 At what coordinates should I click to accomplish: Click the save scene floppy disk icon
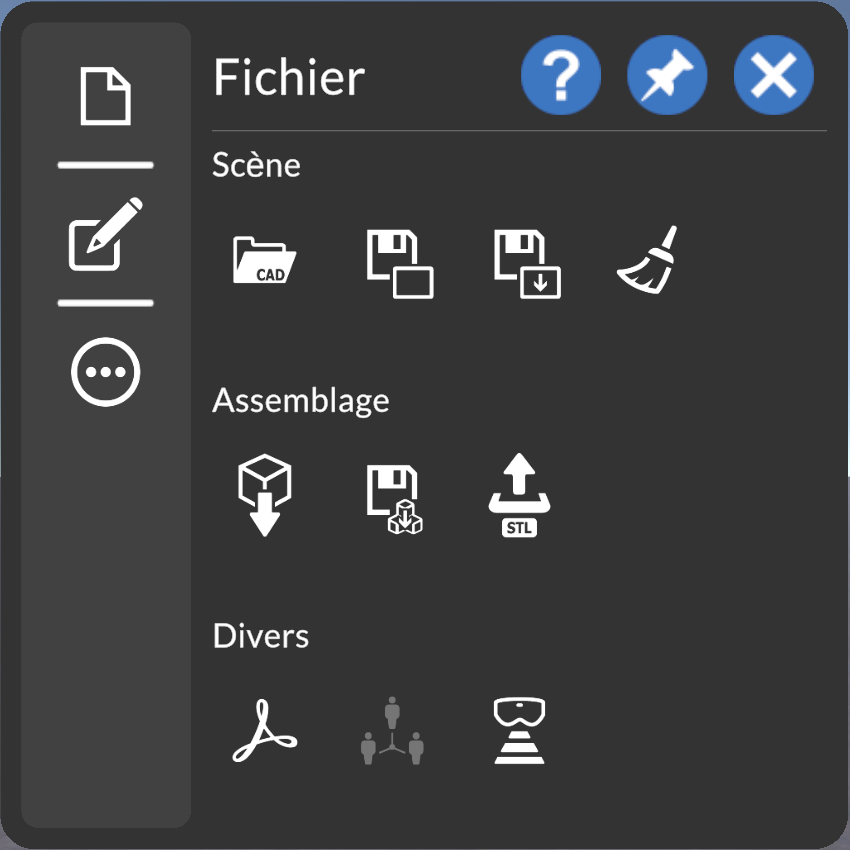399,263
